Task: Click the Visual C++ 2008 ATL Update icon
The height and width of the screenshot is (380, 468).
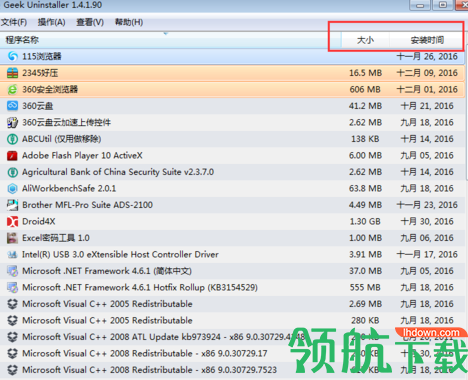Action: point(12,337)
